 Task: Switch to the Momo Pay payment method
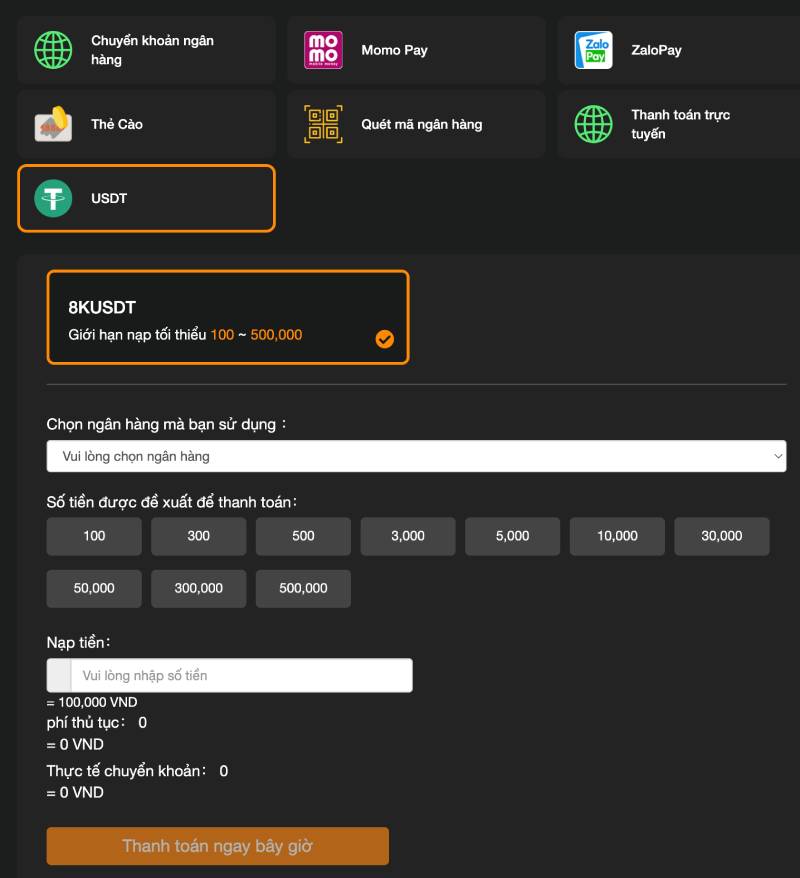pos(416,50)
